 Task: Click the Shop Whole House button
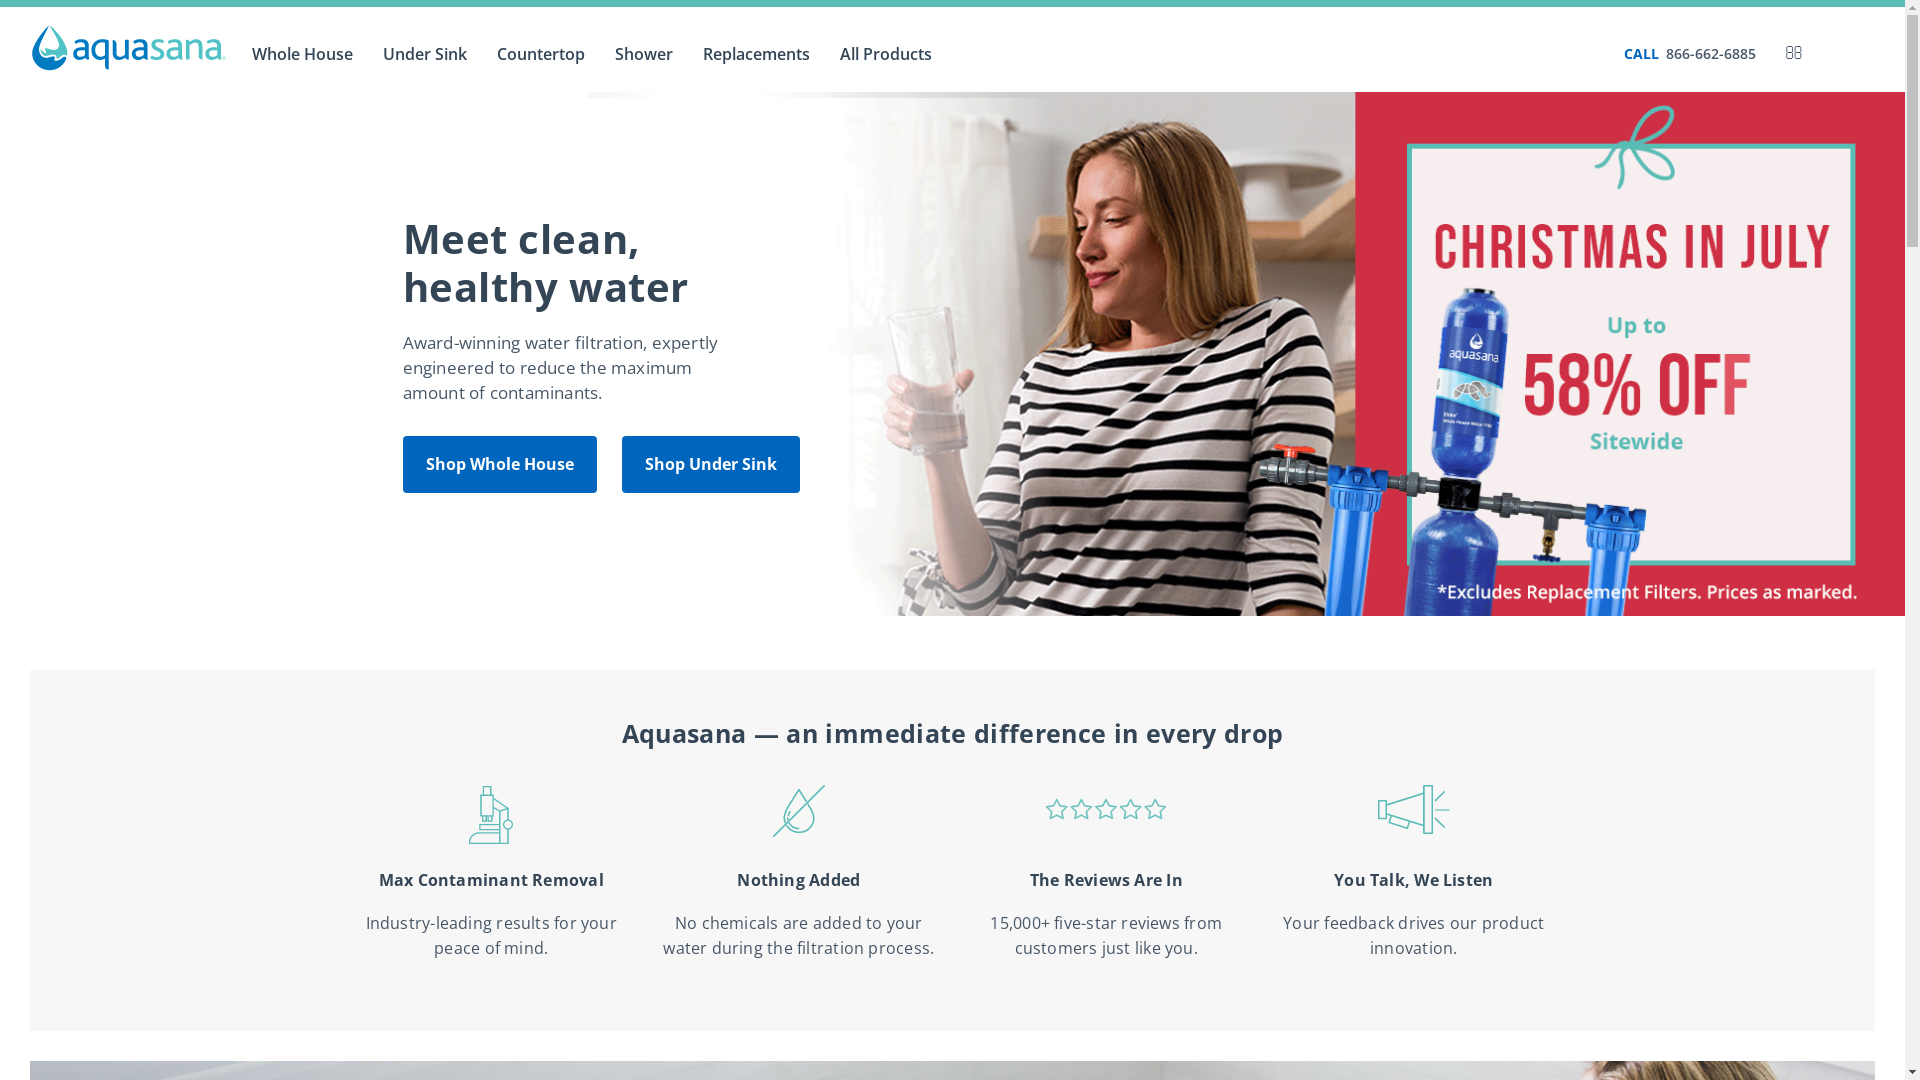click(x=500, y=464)
